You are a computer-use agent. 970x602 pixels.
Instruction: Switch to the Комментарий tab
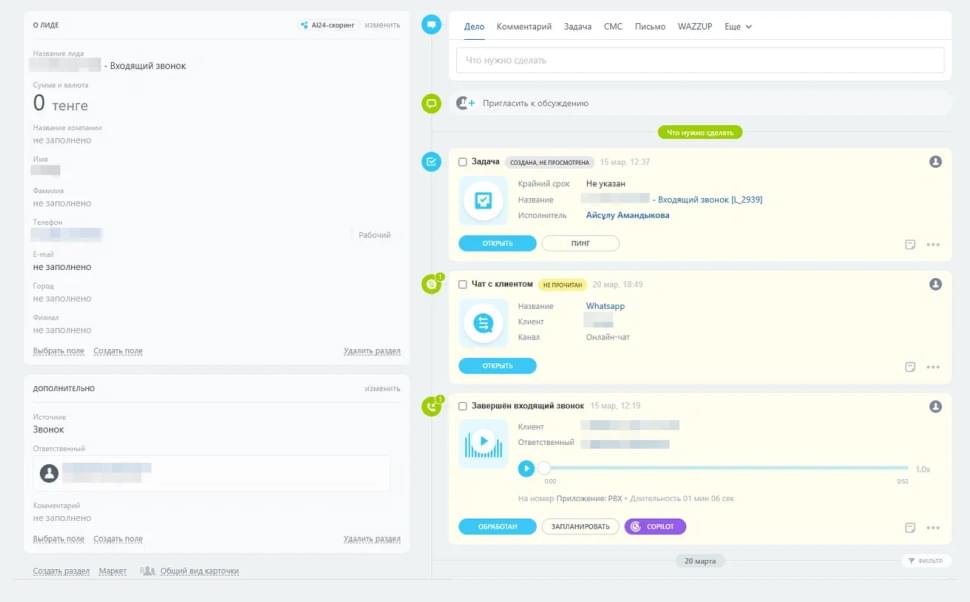coord(523,27)
